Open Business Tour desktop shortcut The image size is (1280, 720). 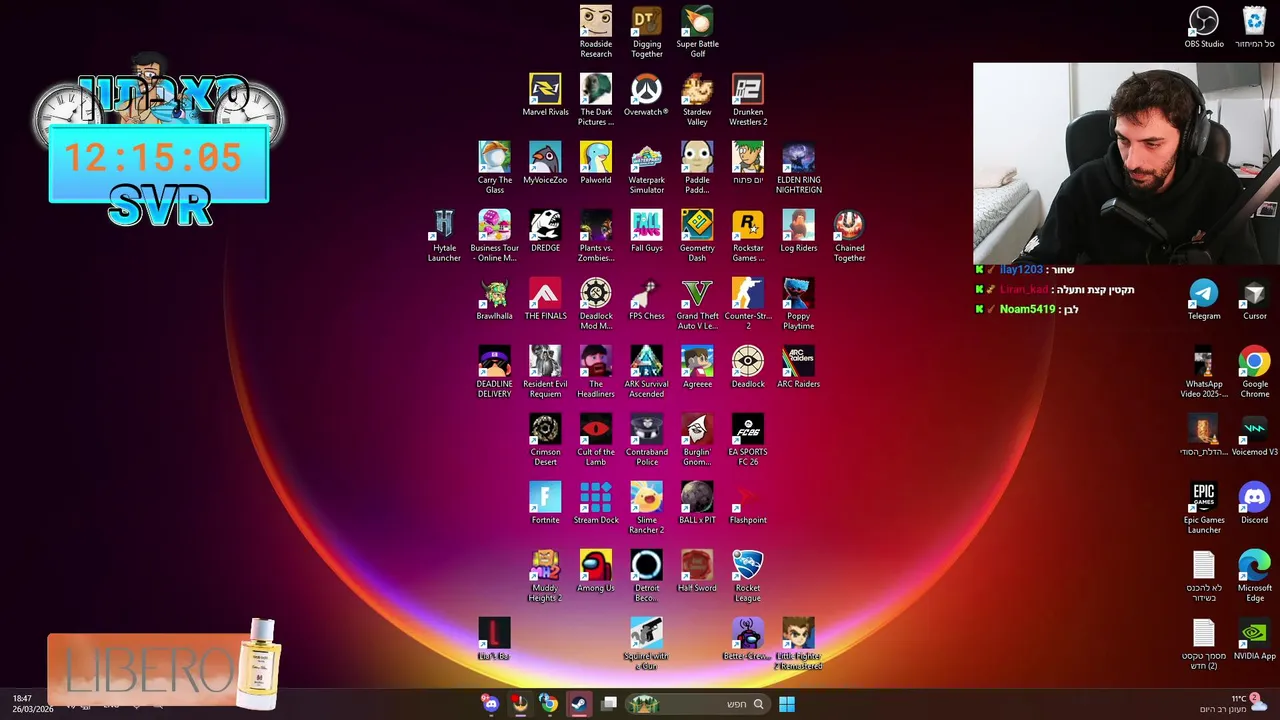[x=494, y=236]
